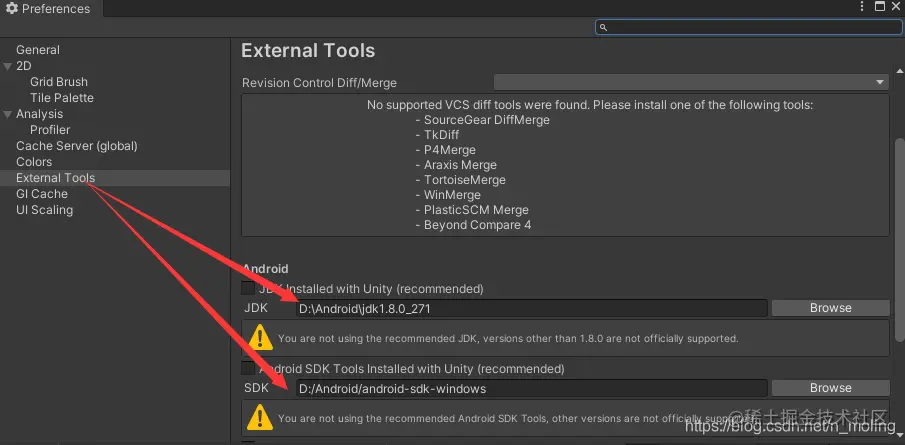Click the JDK field label
The image size is (905, 445).
(256, 308)
